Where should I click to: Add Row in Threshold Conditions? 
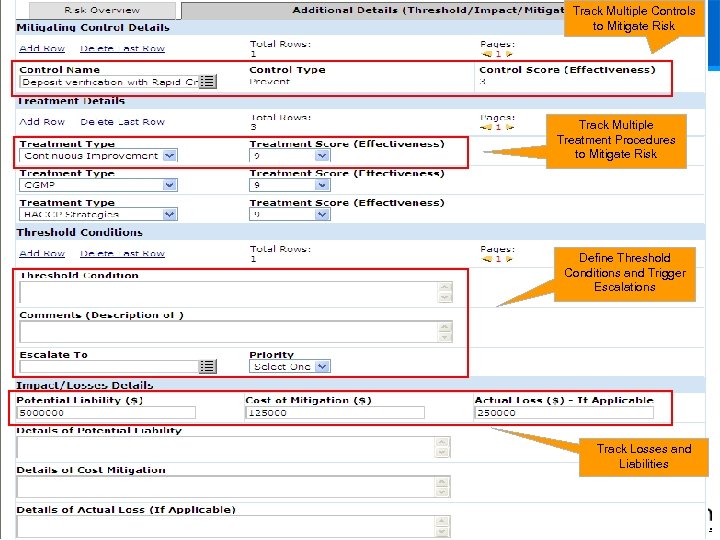42,253
